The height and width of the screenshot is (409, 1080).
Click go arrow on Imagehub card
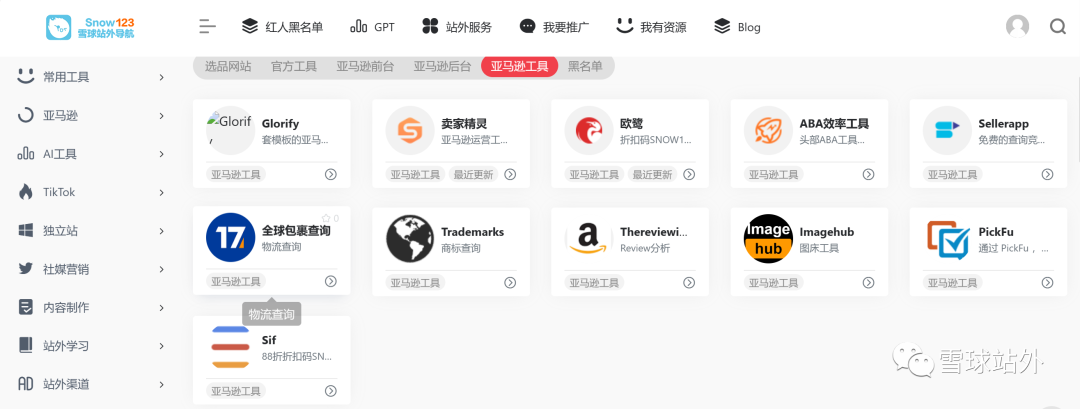tap(869, 282)
